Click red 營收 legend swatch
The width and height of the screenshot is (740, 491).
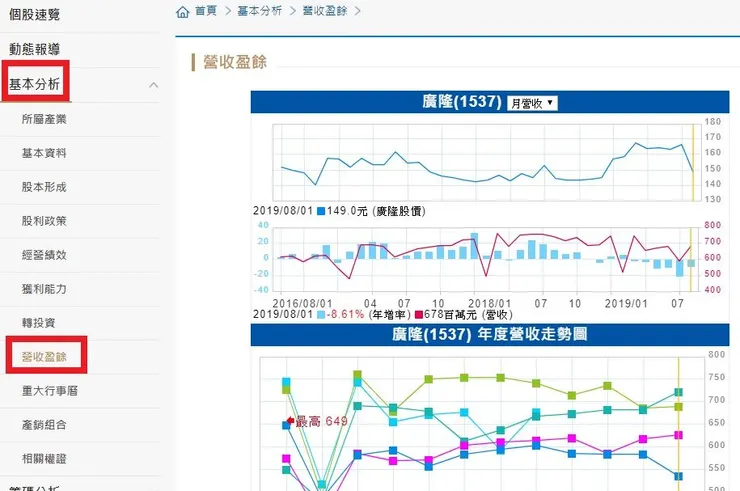pos(418,314)
